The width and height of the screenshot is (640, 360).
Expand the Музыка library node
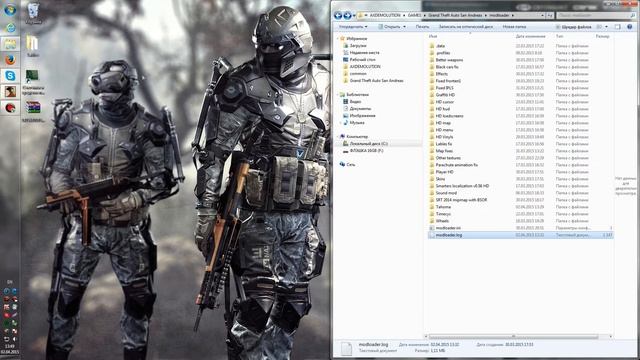click(341, 122)
